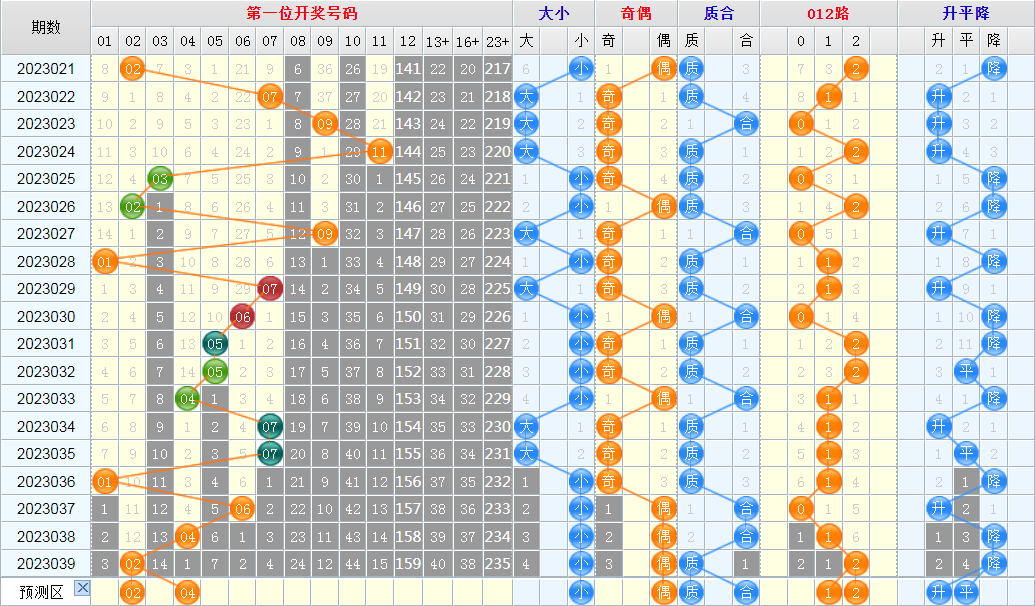
Task: Toggle predicted 平 ball in 预测区 row
Action: [x=966, y=592]
